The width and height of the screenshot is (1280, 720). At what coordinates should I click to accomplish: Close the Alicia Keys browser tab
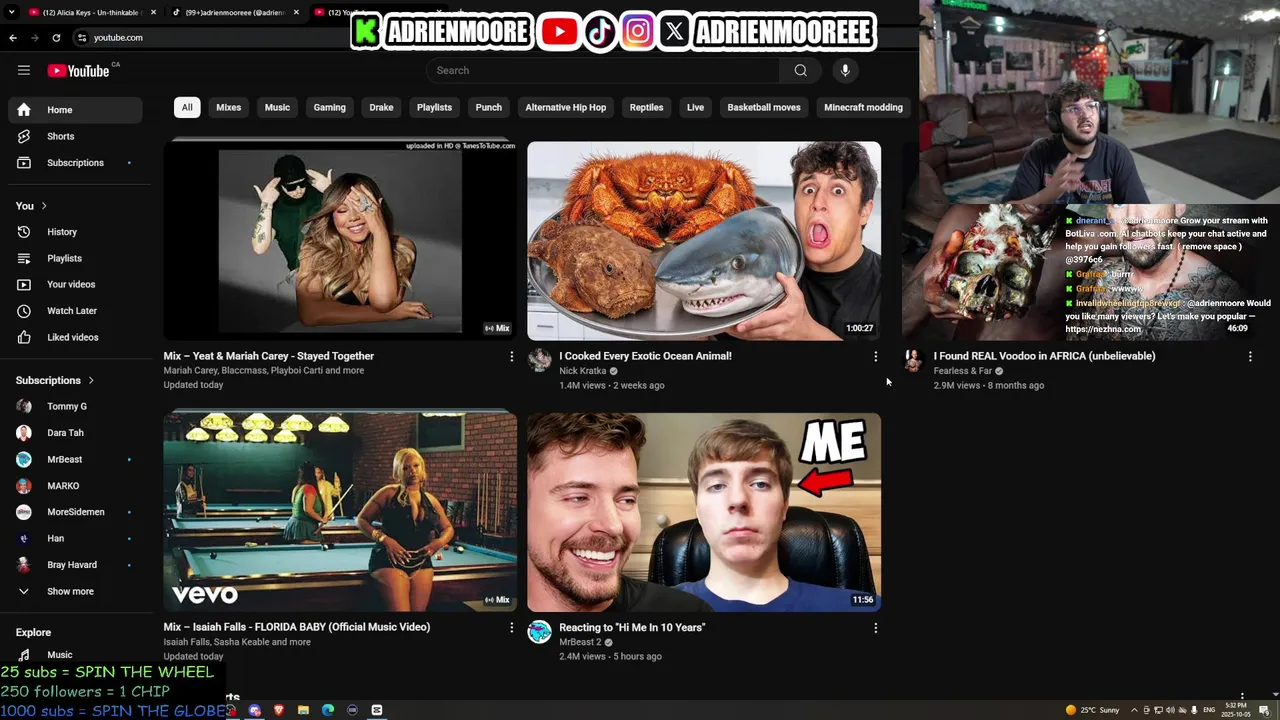153,12
